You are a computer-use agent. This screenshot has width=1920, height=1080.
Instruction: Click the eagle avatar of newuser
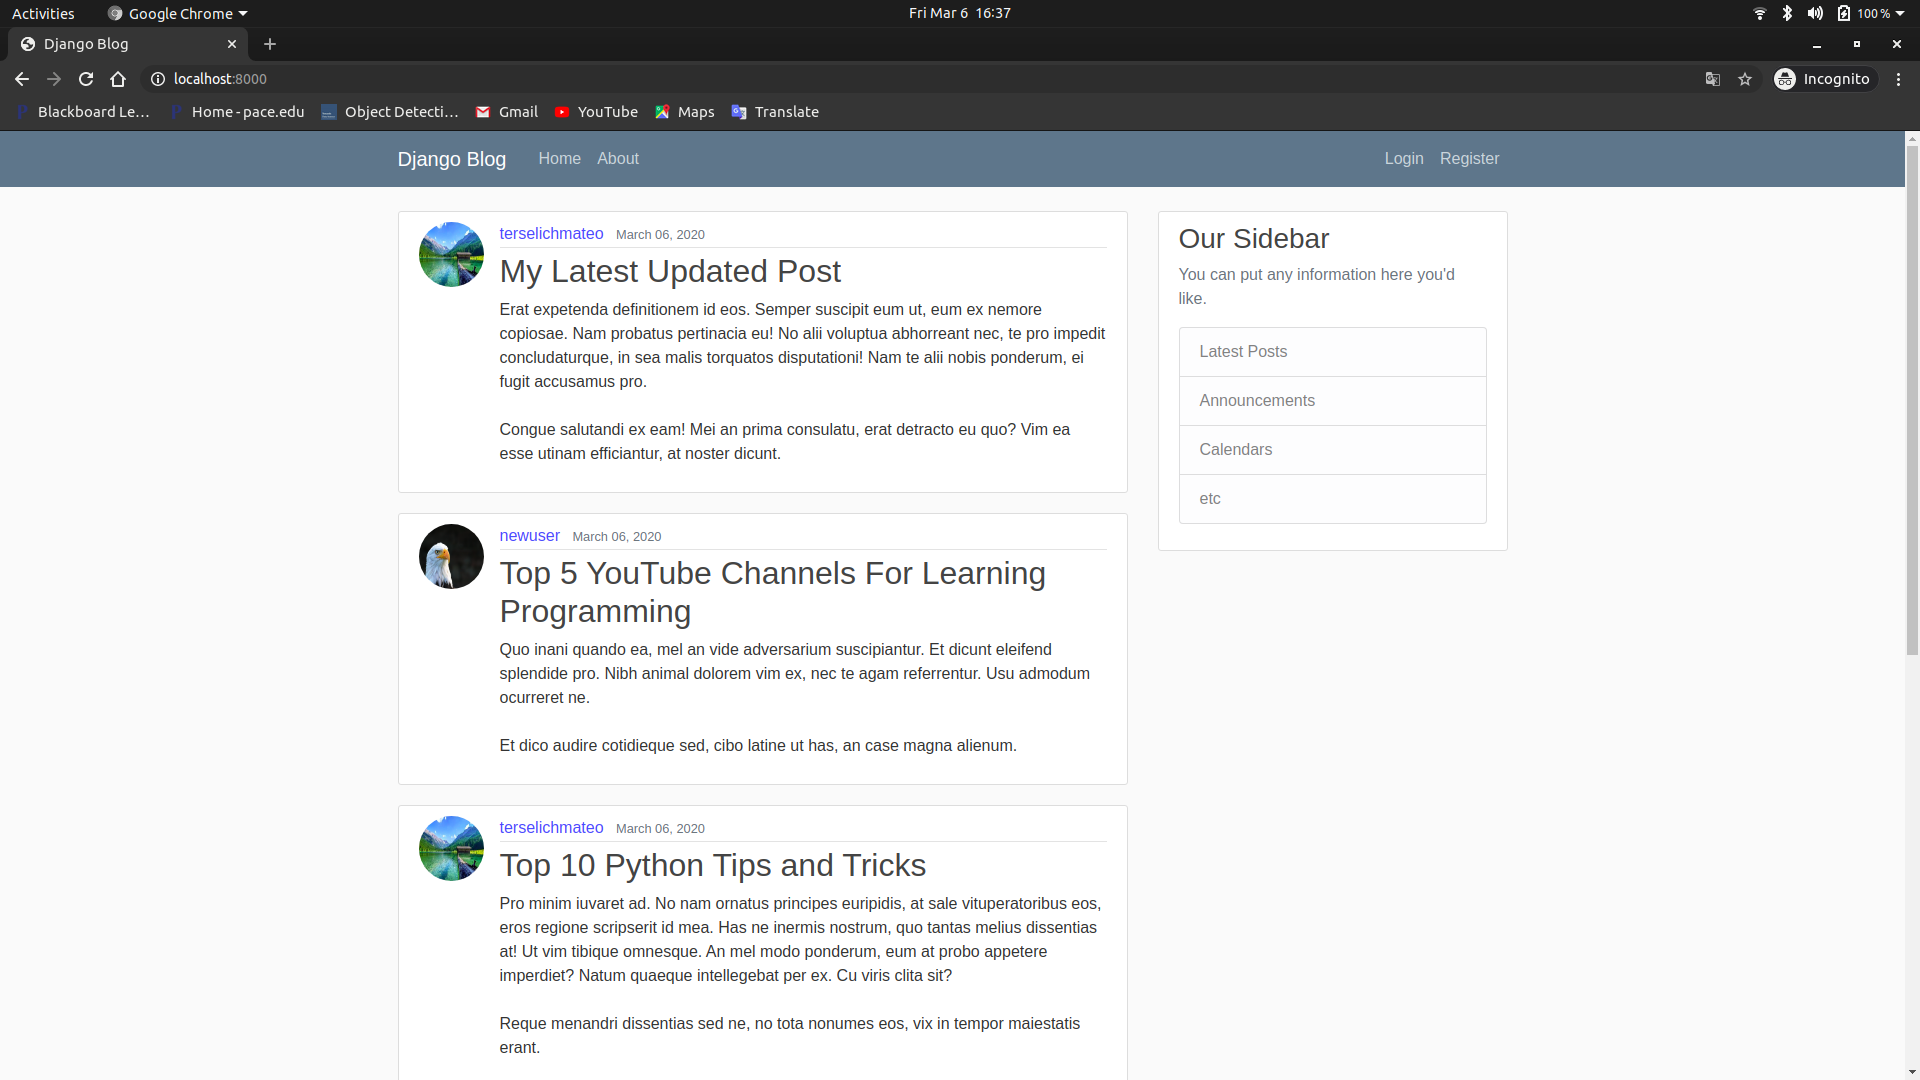point(451,556)
